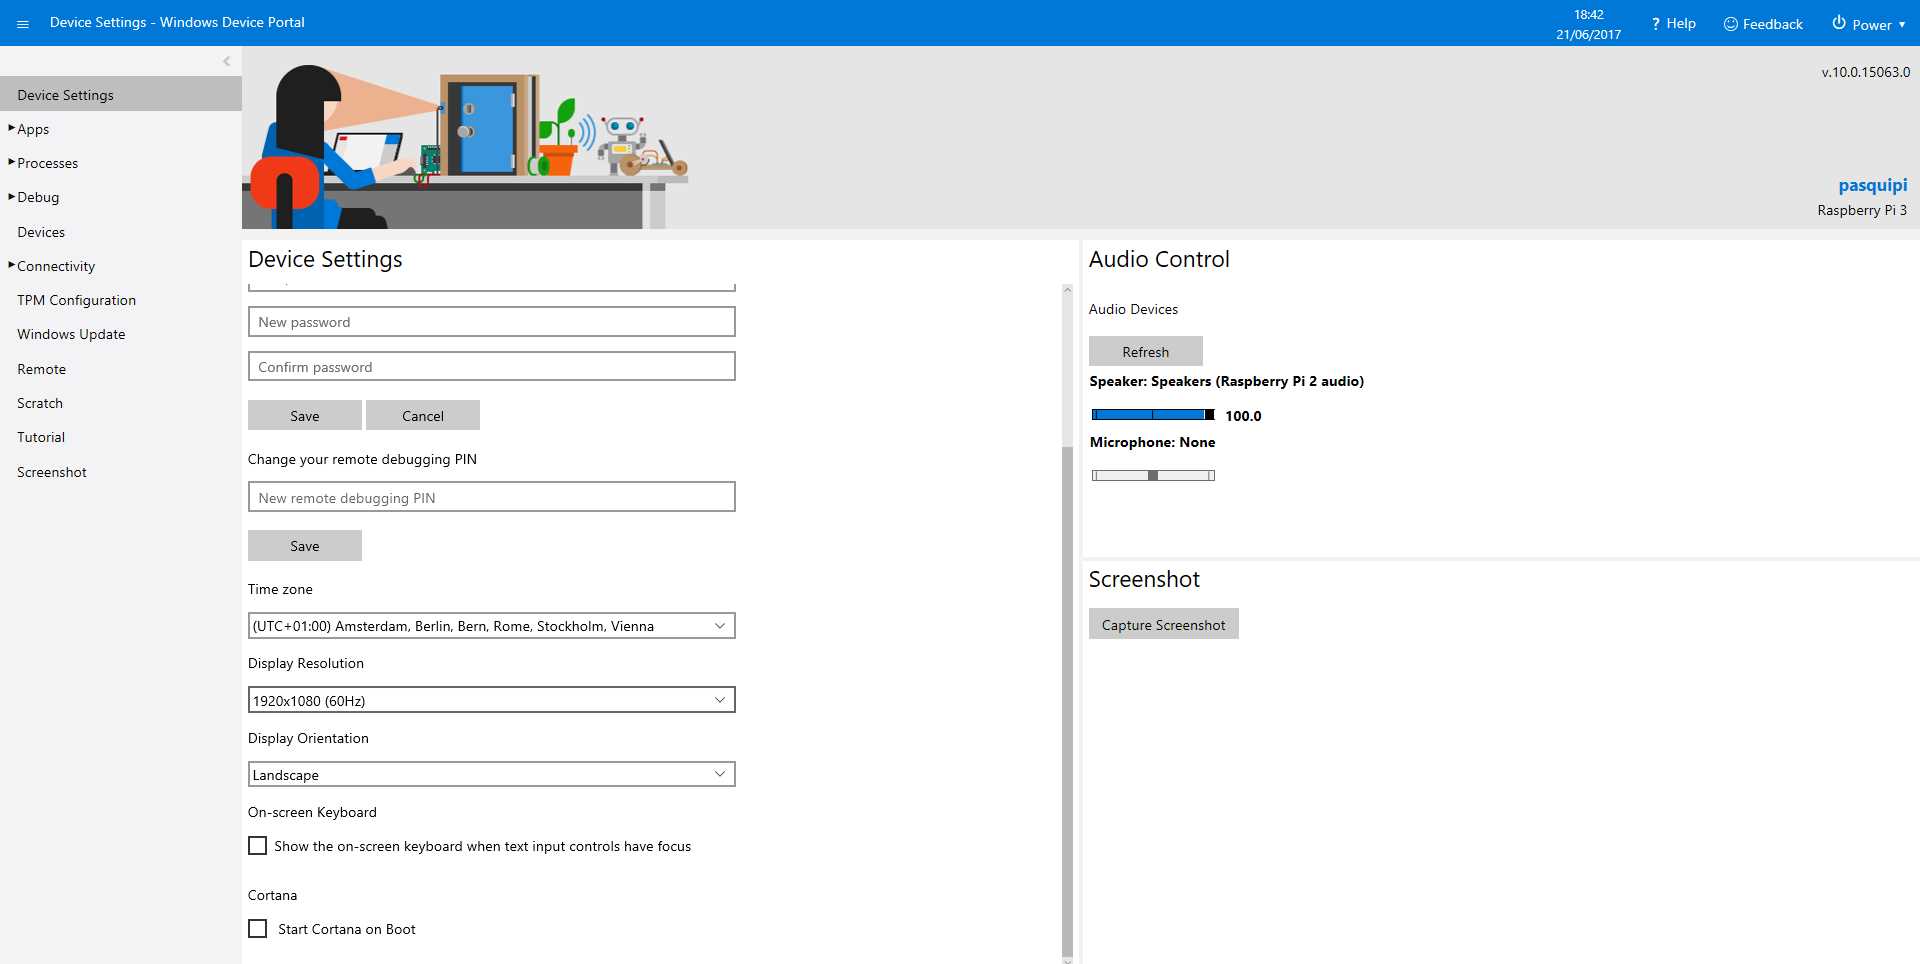Click the scroll-up arrow of settings panel

coord(1067,290)
